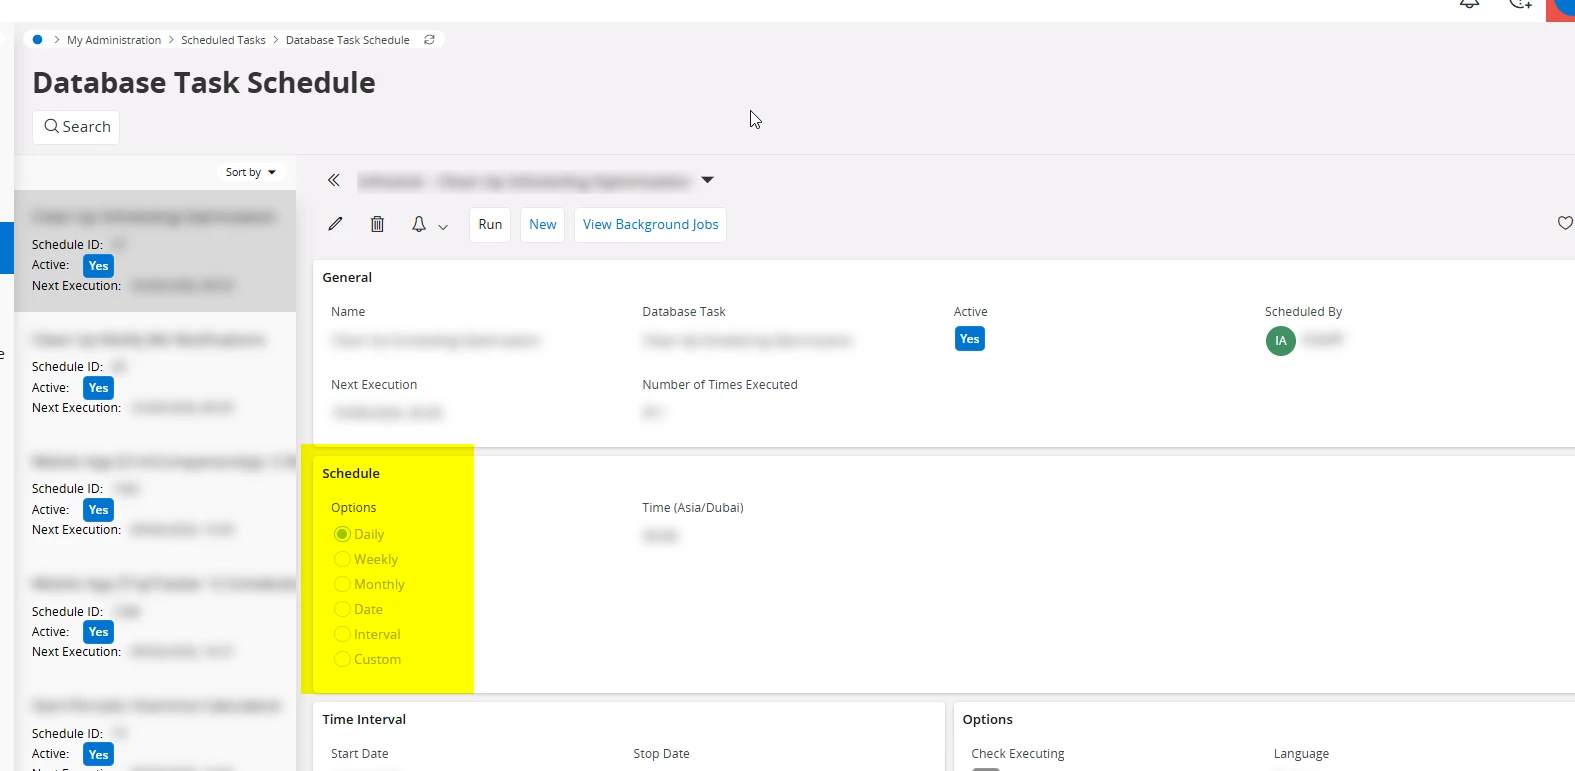Image resolution: width=1575 pixels, height=771 pixels.
Task: Click the IA avatar under Scheduled By
Action: coord(1281,341)
